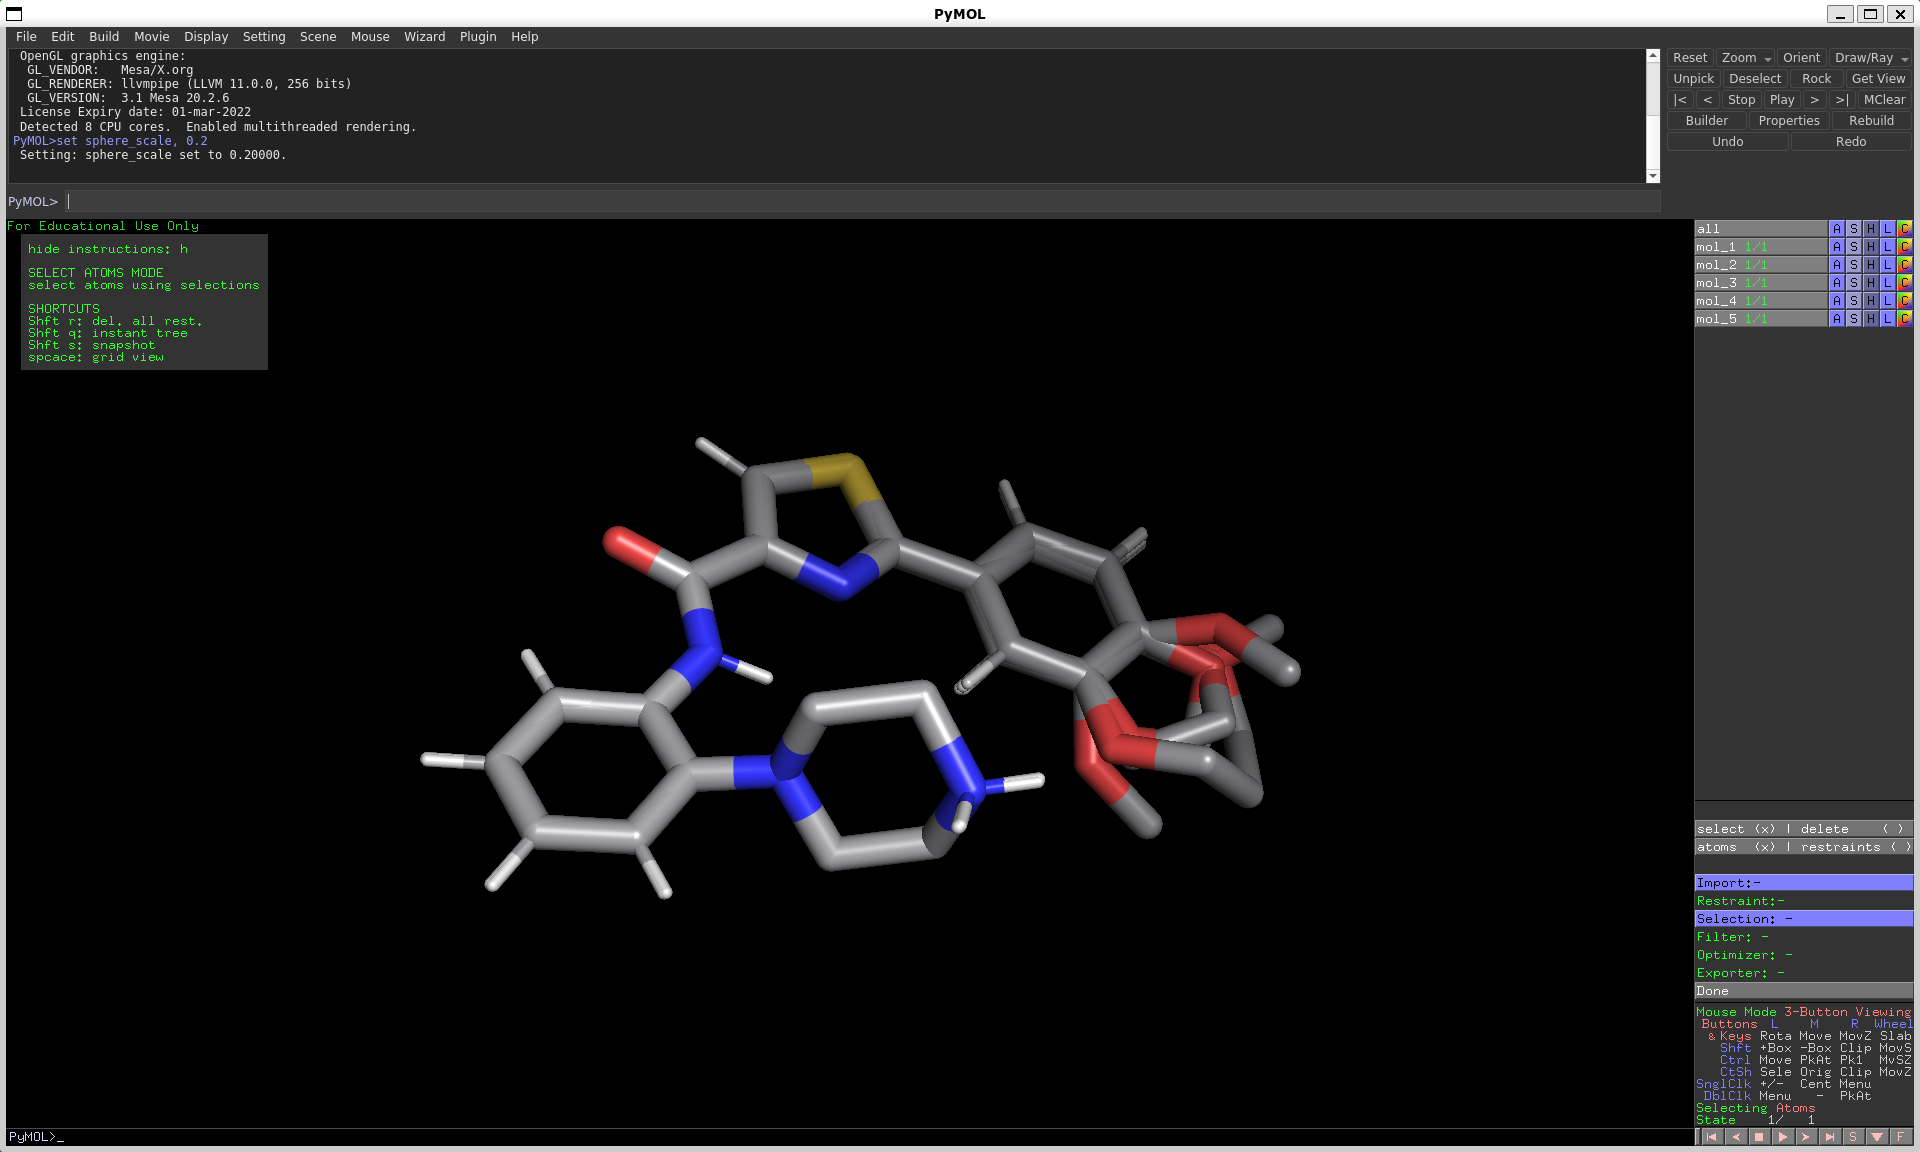Step back one frame in bottom playback bar
Viewport: 1920px width, 1152px height.
click(1735, 1137)
